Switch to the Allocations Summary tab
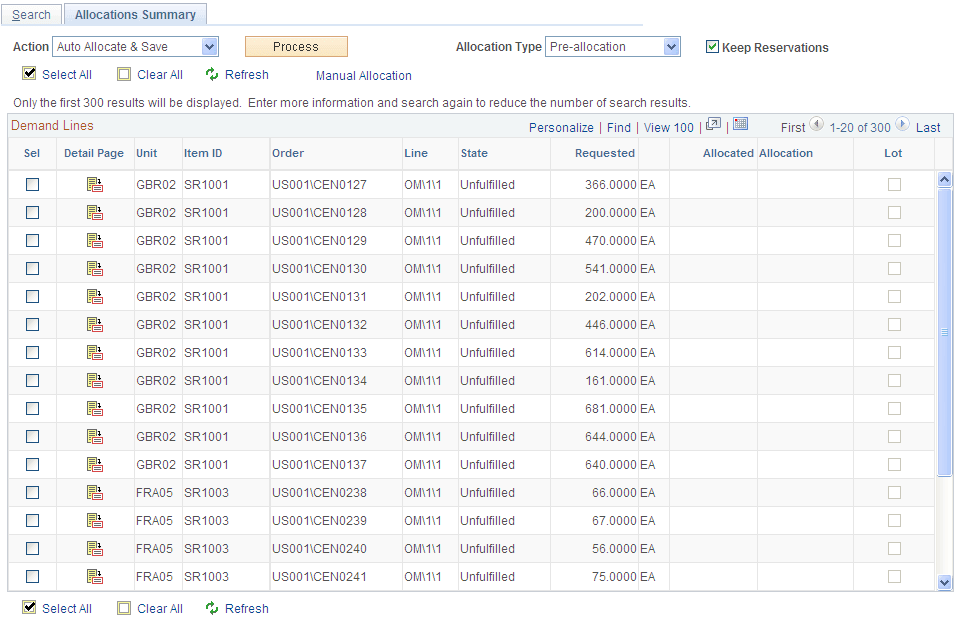Image resolution: width=961 pixels, height=618 pixels. (135, 14)
